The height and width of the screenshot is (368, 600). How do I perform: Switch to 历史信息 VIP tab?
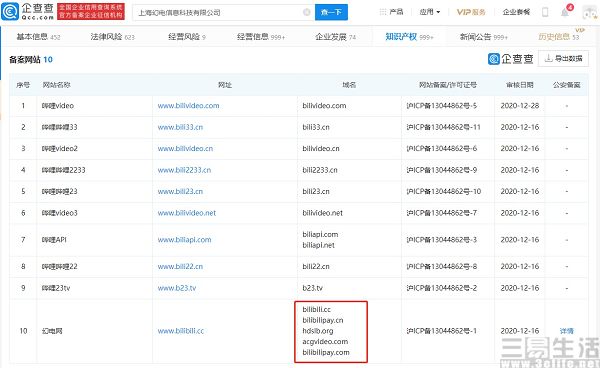559,37
